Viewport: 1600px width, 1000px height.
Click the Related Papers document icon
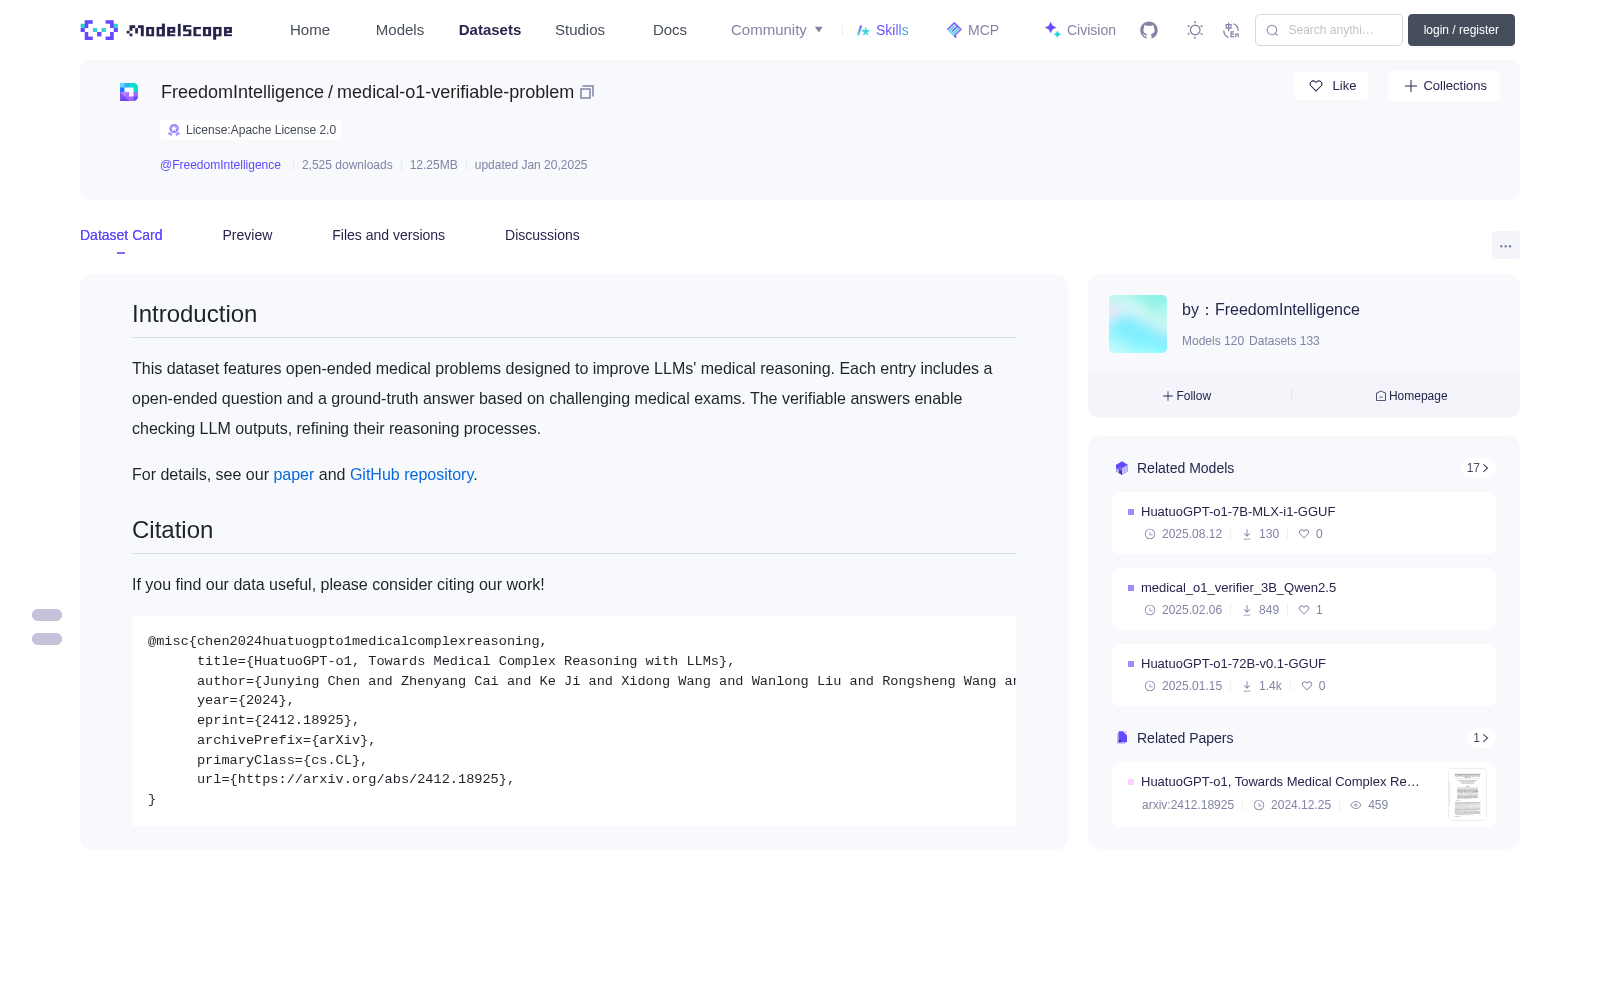click(x=1122, y=738)
